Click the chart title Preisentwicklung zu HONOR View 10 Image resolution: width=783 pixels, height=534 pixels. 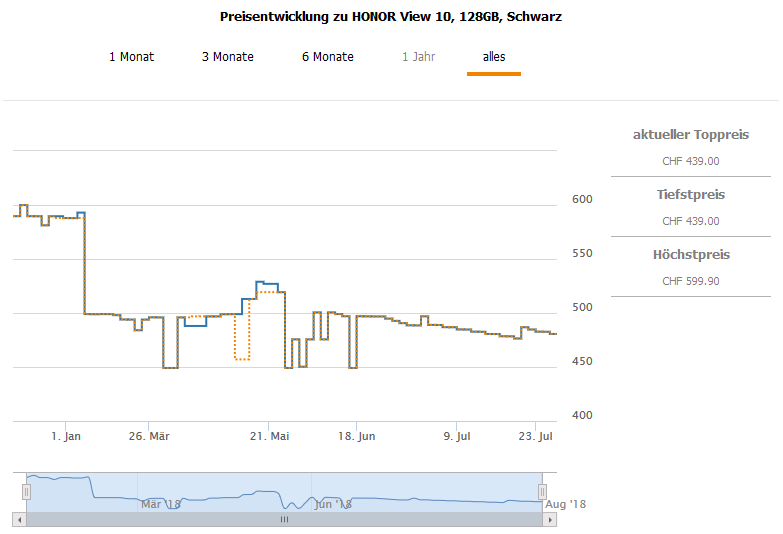click(390, 17)
